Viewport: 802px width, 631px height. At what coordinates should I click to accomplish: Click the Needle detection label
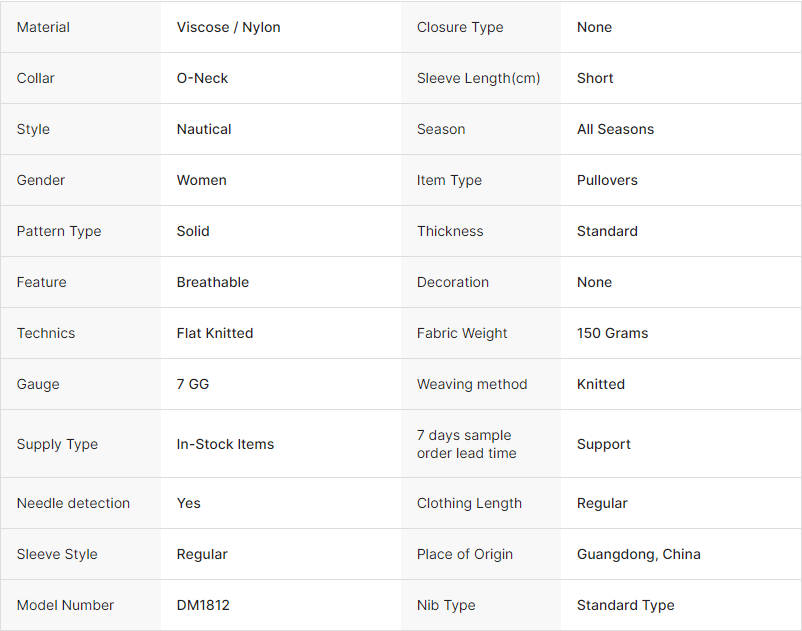(x=73, y=503)
